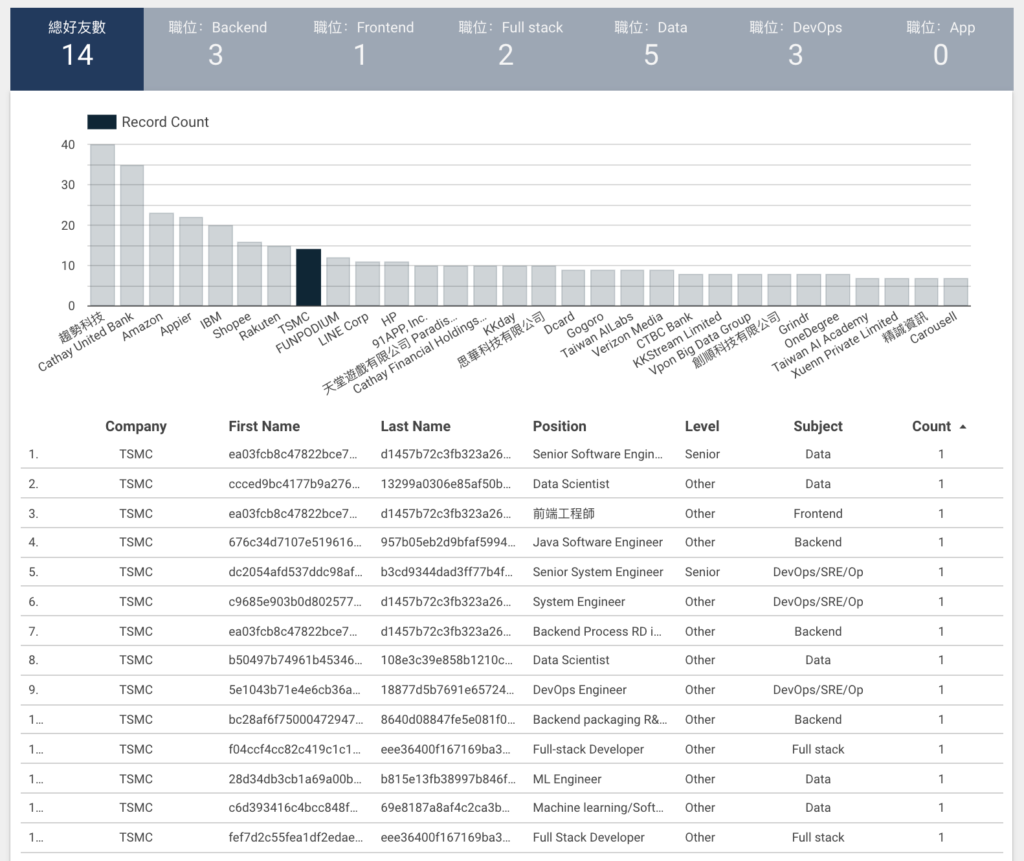Click last name '69e8187a8af4c2ca3b...' cell
This screenshot has width=1024, height=861.
(445, 807)
